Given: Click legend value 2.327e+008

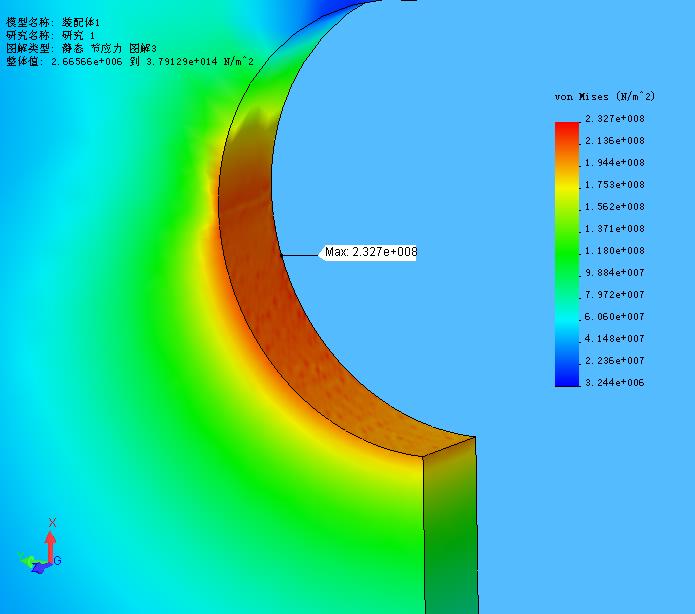Looking at the screenshot, I should pyautogui.click(x=614, y=119).
